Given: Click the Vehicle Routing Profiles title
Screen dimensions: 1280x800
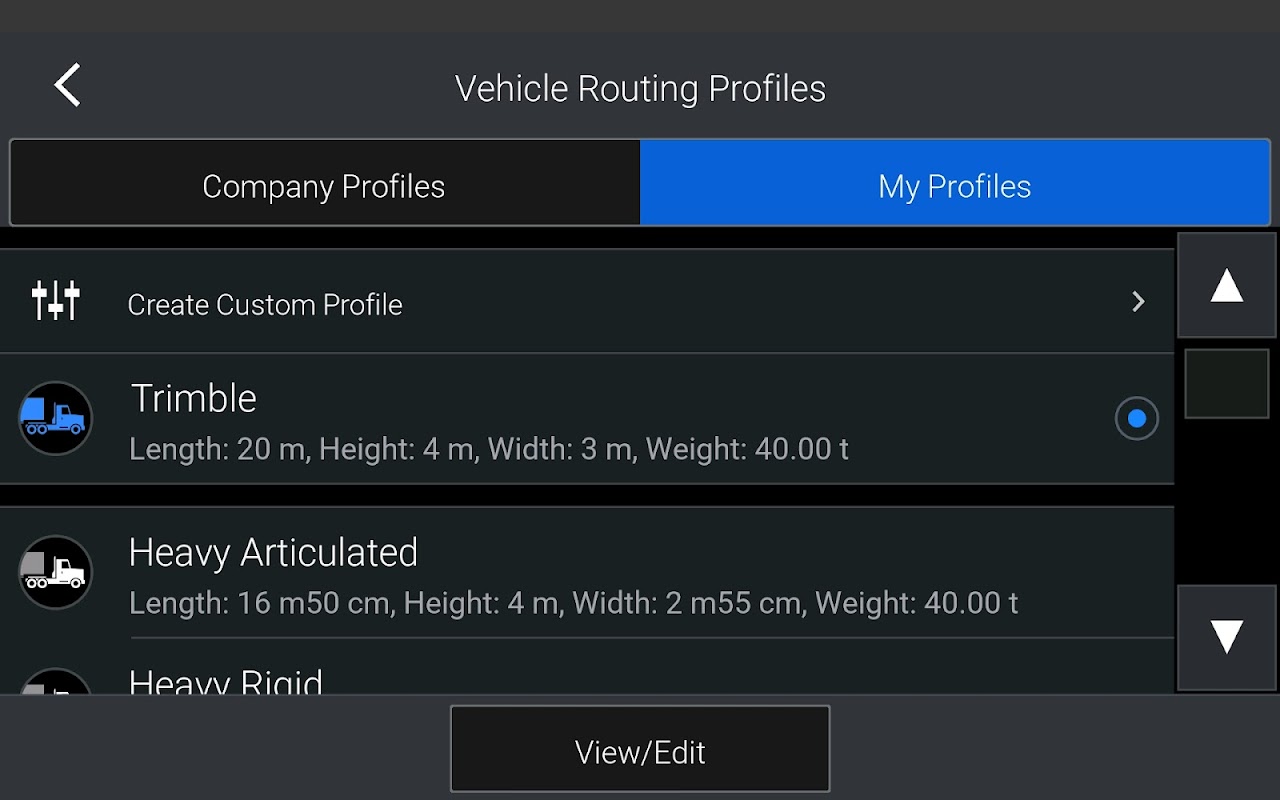Looking at the screenshot, I should coord(640,89).
